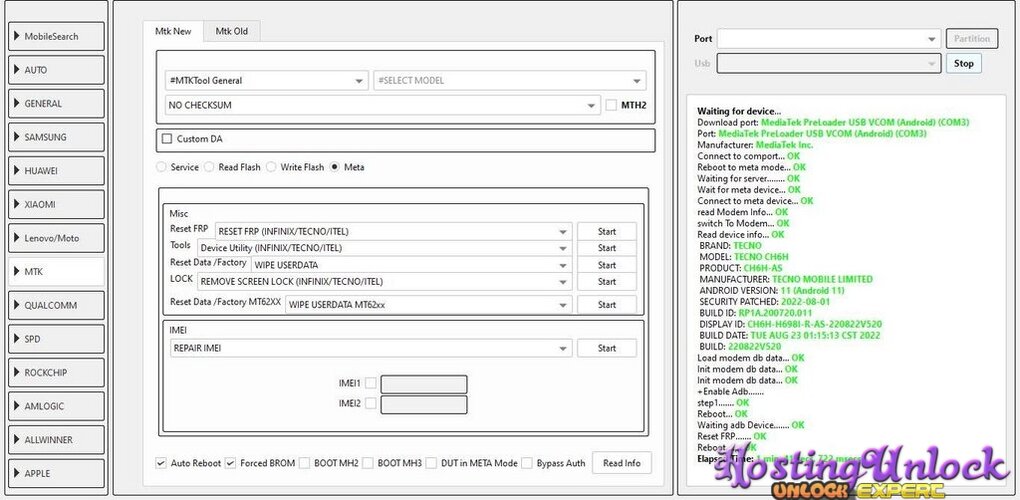Expand the AMLOGIC sidebar section
Viewport: 1020px width, 500px height.
coord(56,406)
